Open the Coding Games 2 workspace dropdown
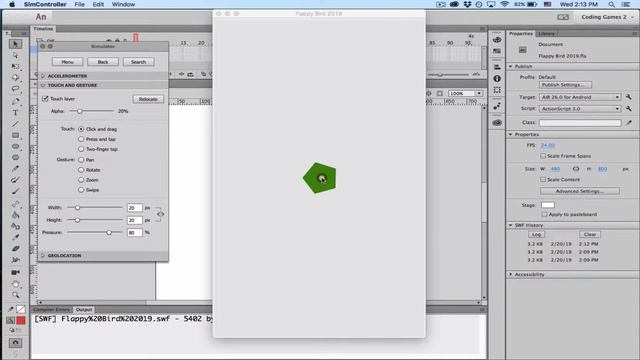Viewport: 640px width, 360px height. pyautogui.click(x=607, y=17)
